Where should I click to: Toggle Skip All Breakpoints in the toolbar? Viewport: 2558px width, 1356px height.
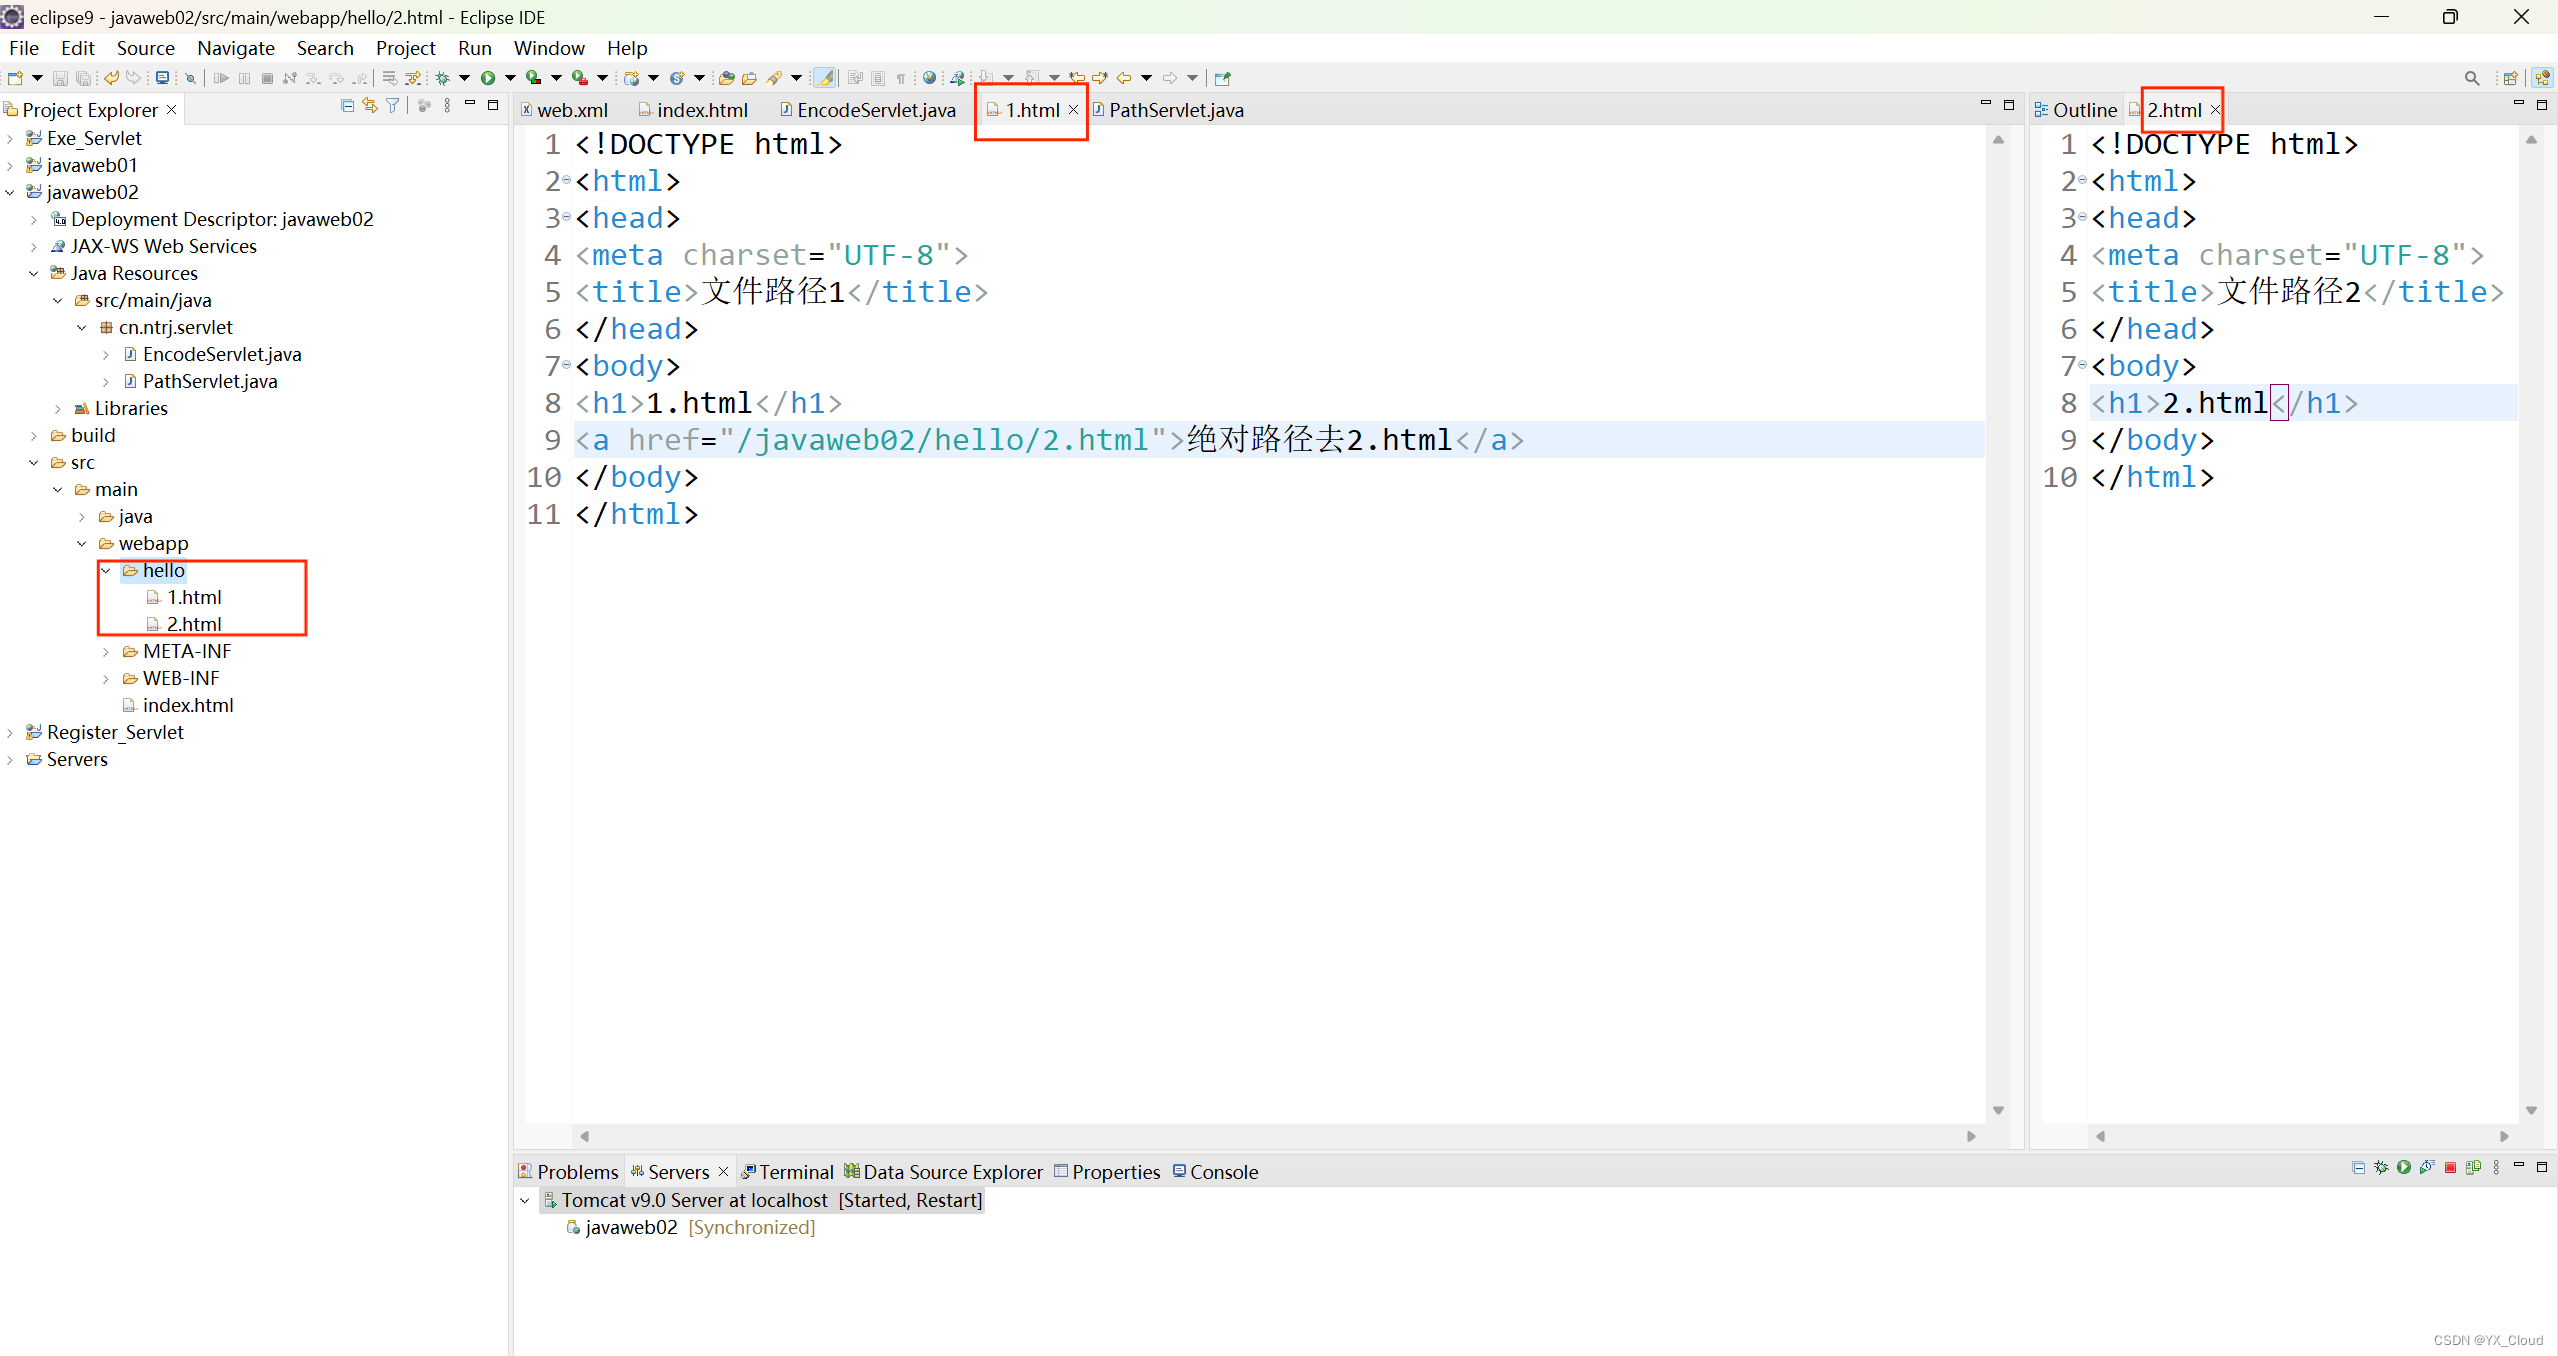(x=190, y=78)
